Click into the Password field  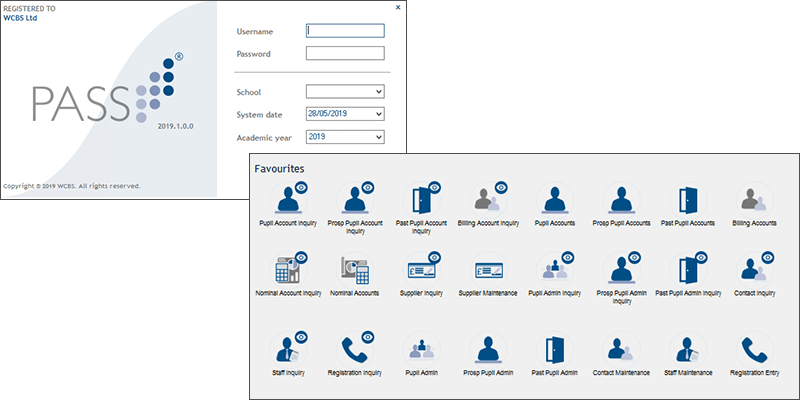(345, 53)
